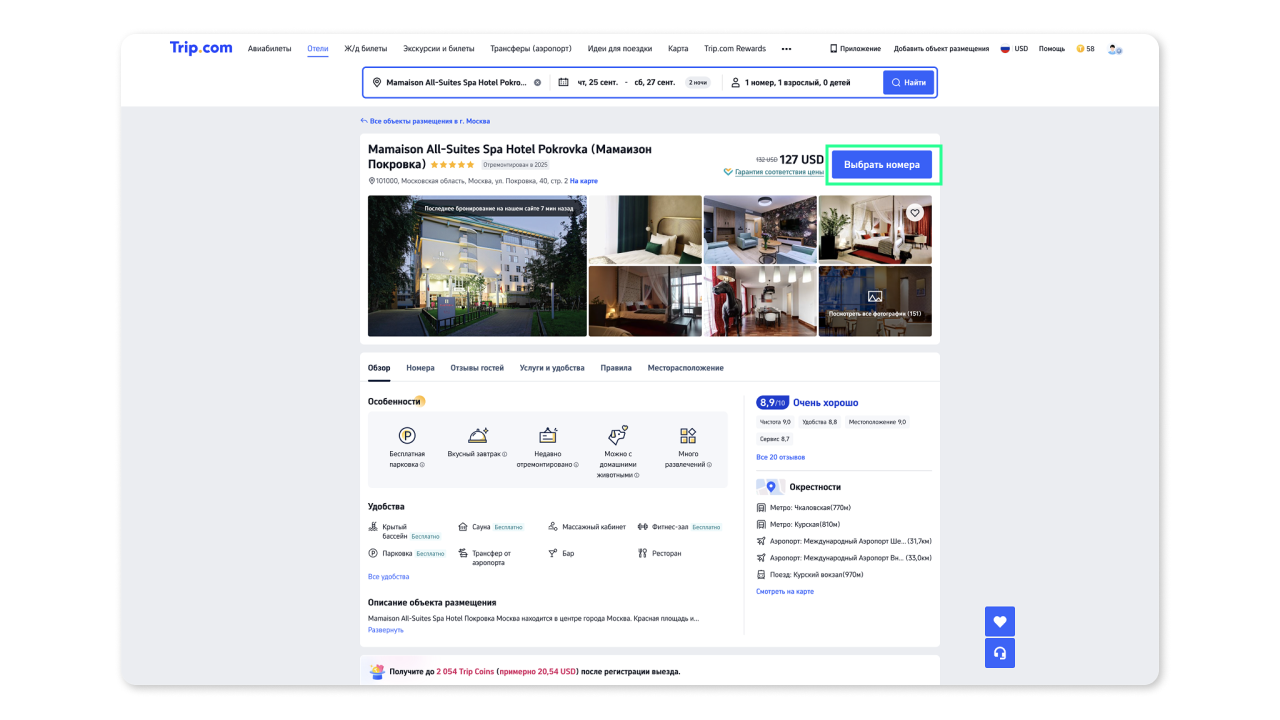The height and width of the screenshot is (720, 1280).
Task: Open the check-in date чт, 25 сент.
Action: 597,83
